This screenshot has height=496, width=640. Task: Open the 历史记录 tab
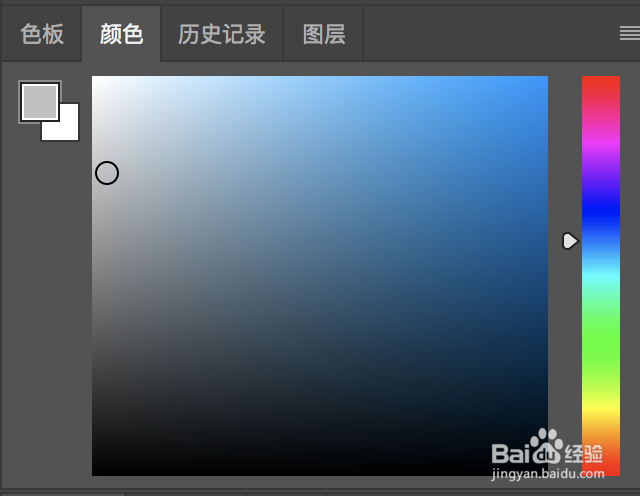click(x=222, y=34)
